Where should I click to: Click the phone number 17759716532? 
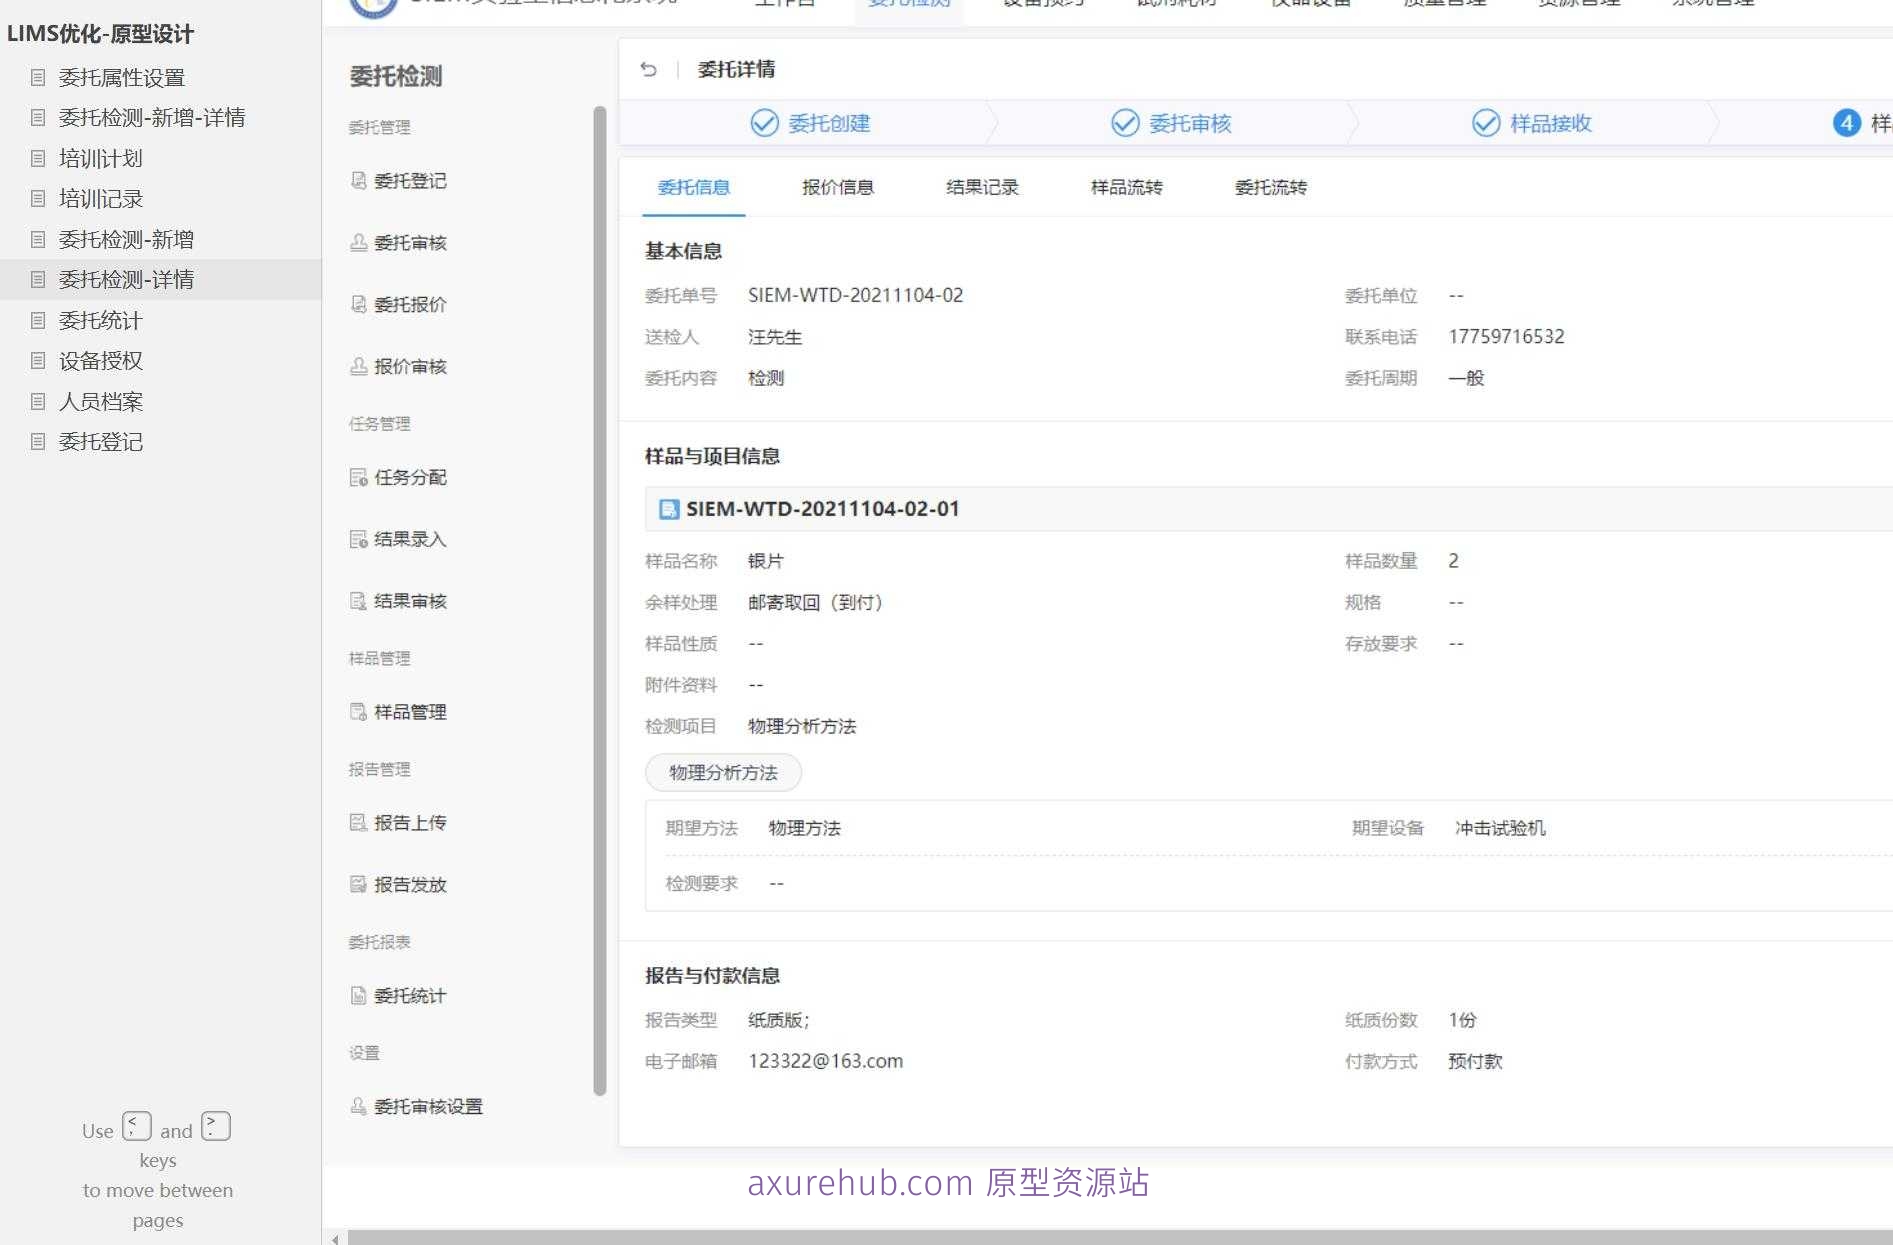coord(1506,337)
